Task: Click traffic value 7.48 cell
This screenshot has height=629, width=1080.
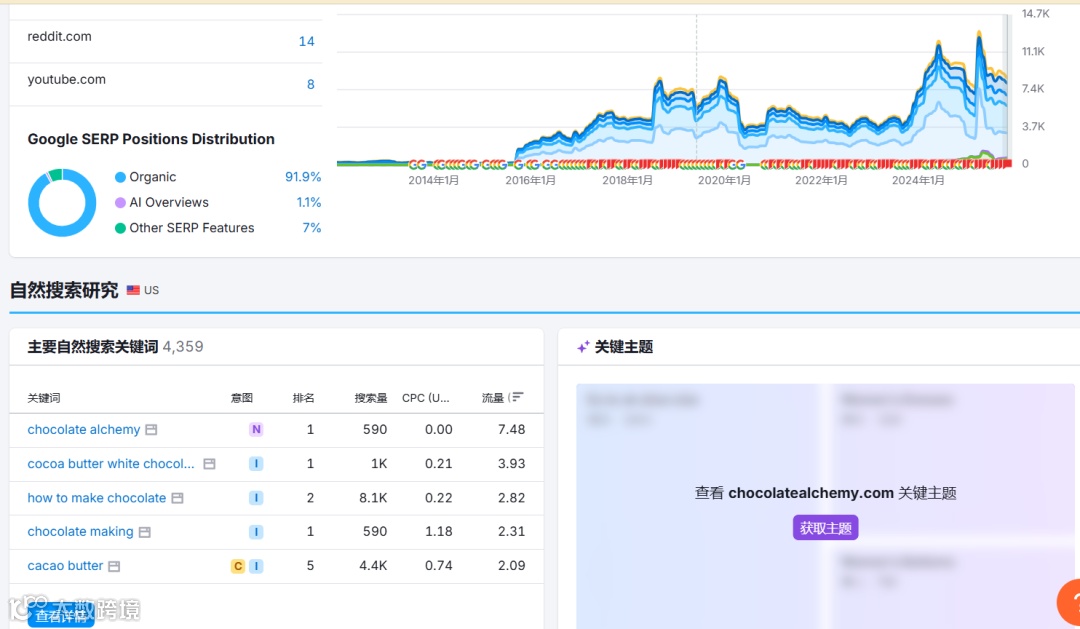Action: pyautogui.click(x=512, y=429)
